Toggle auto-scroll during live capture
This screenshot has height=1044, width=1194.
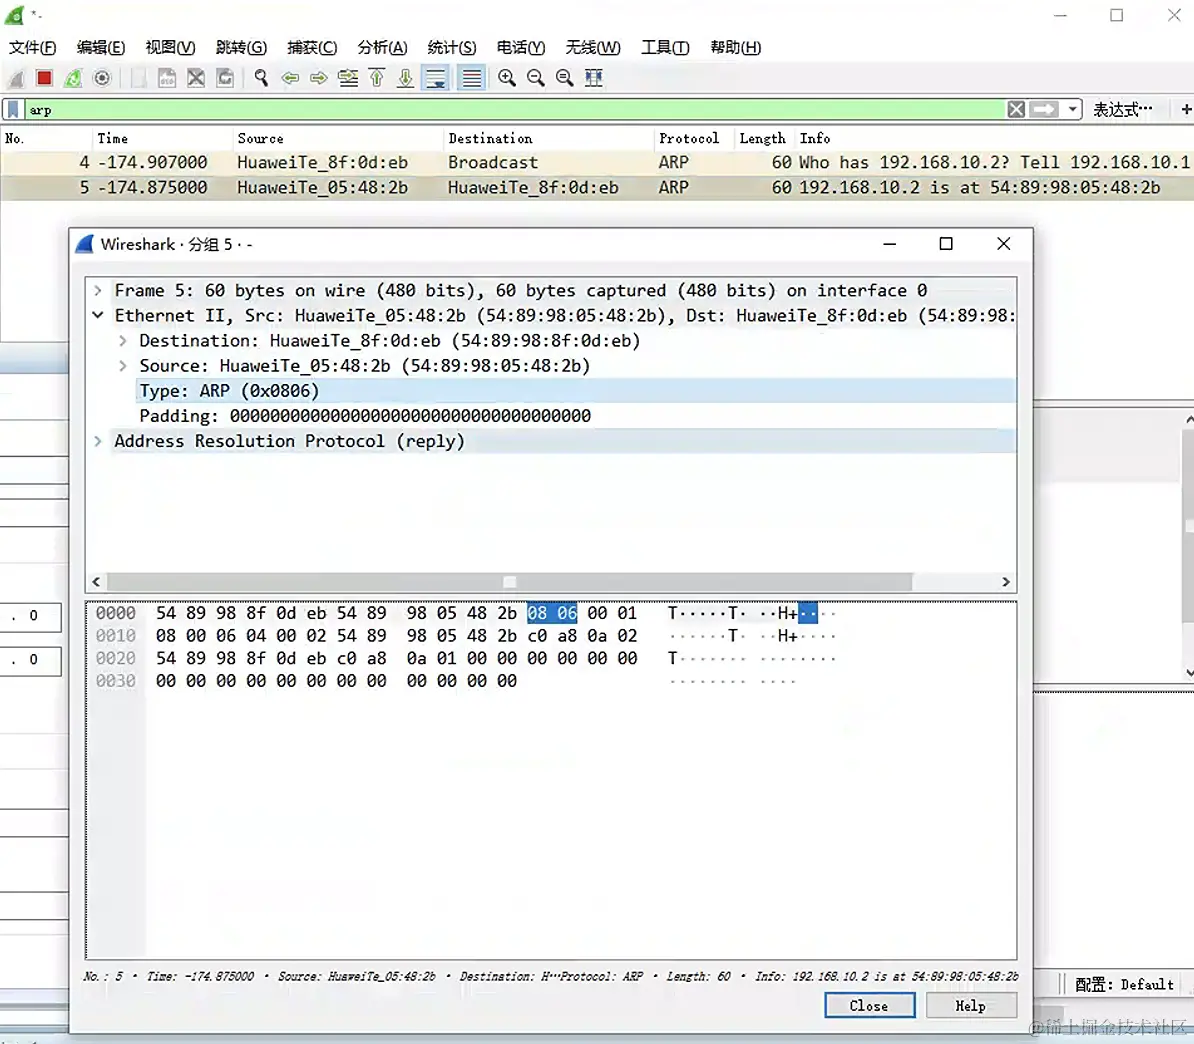tap(436, 78)
